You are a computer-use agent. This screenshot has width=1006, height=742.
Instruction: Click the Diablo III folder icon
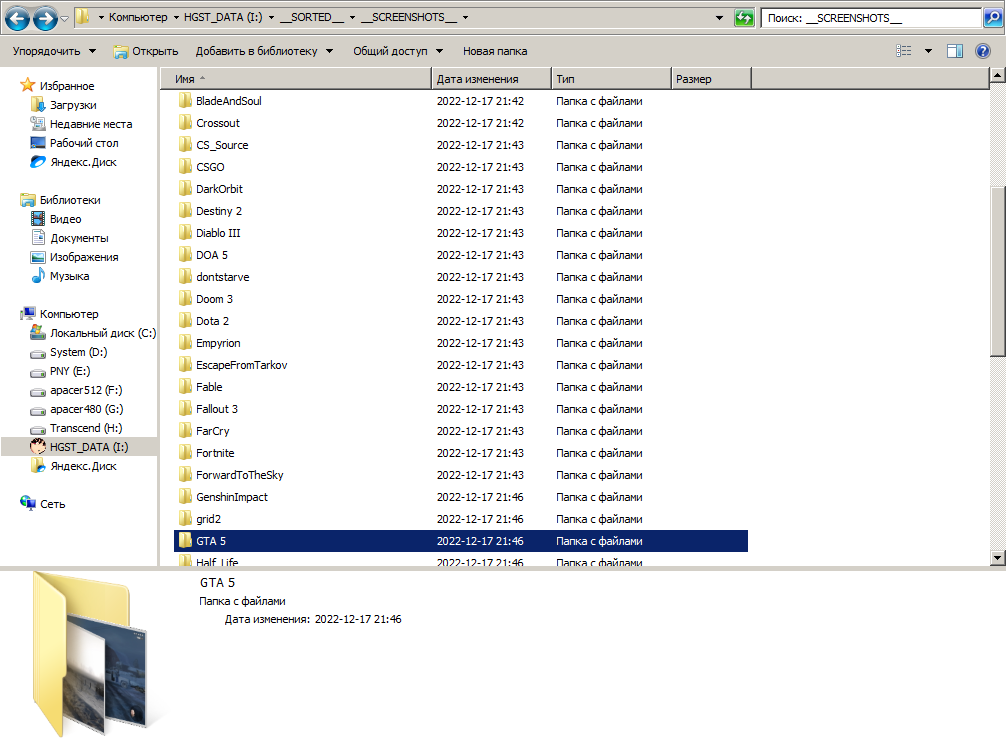pos(185,233)
